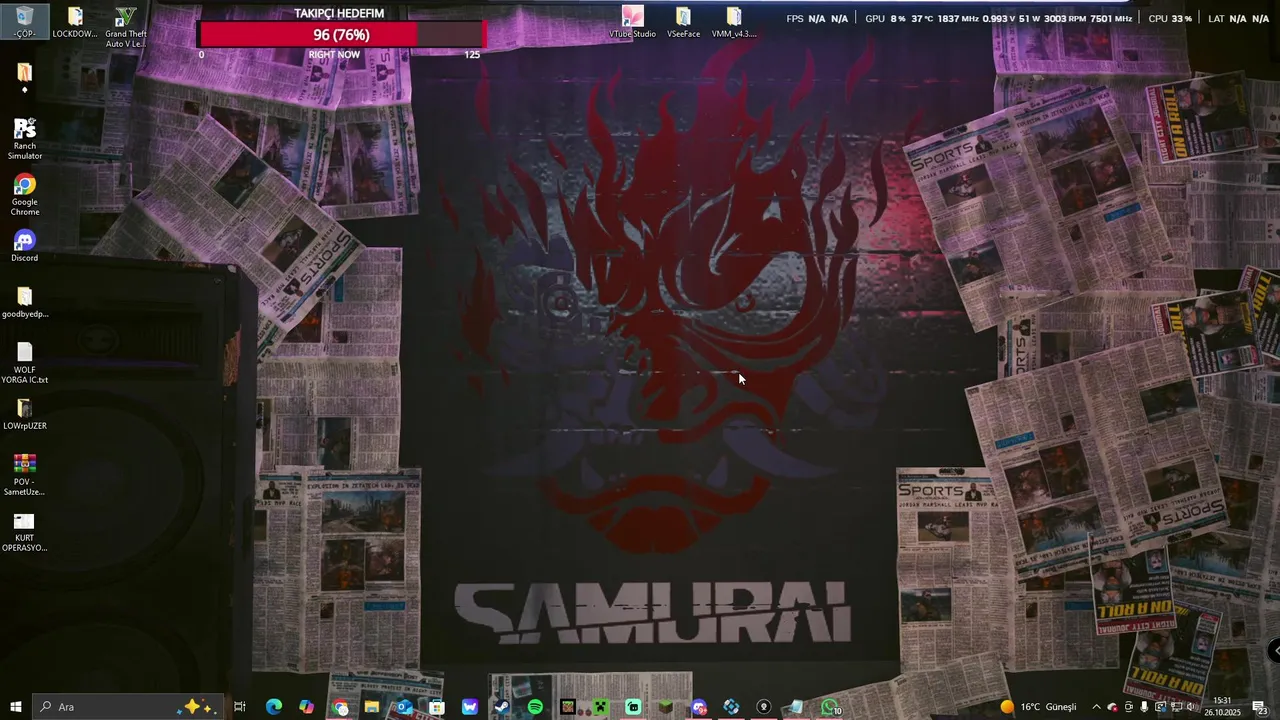Select the WOLF YORGA IC.txt file
This screenshot has width=1280, height=720.
(x=25, y=363)
